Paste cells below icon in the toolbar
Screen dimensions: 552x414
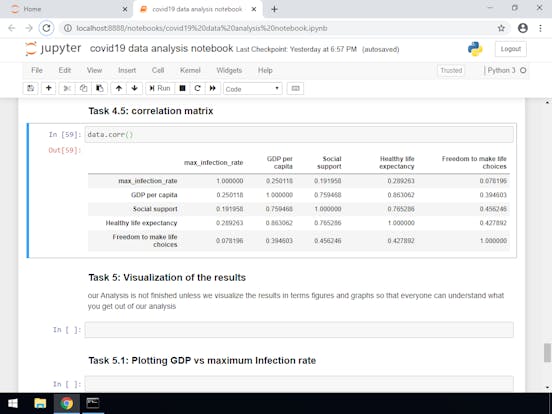click(x=100, y=88)
